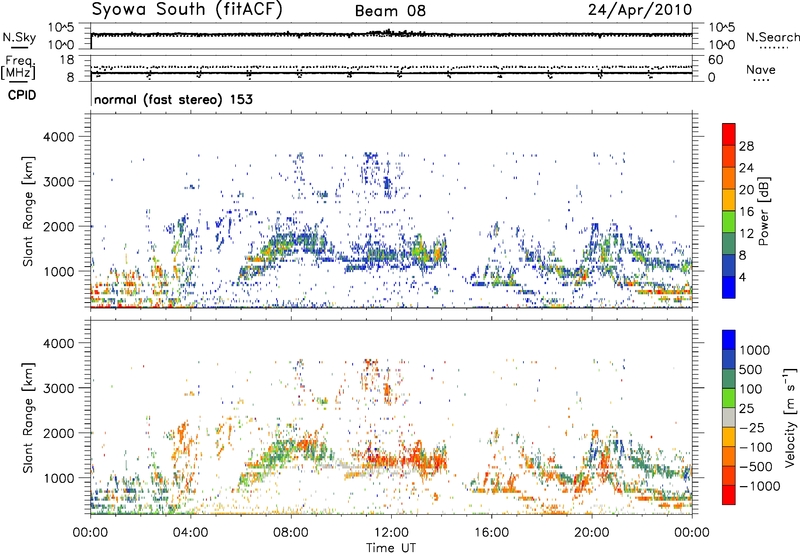Click the '18' frequency axis tick
Image resolution: width=800 pixels, height=554 pixels.
click(67, 60)
